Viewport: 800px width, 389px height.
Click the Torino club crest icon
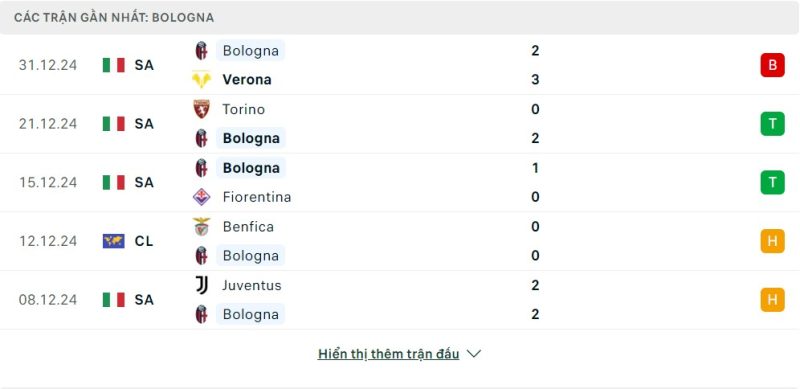click(x=202, y=109)
